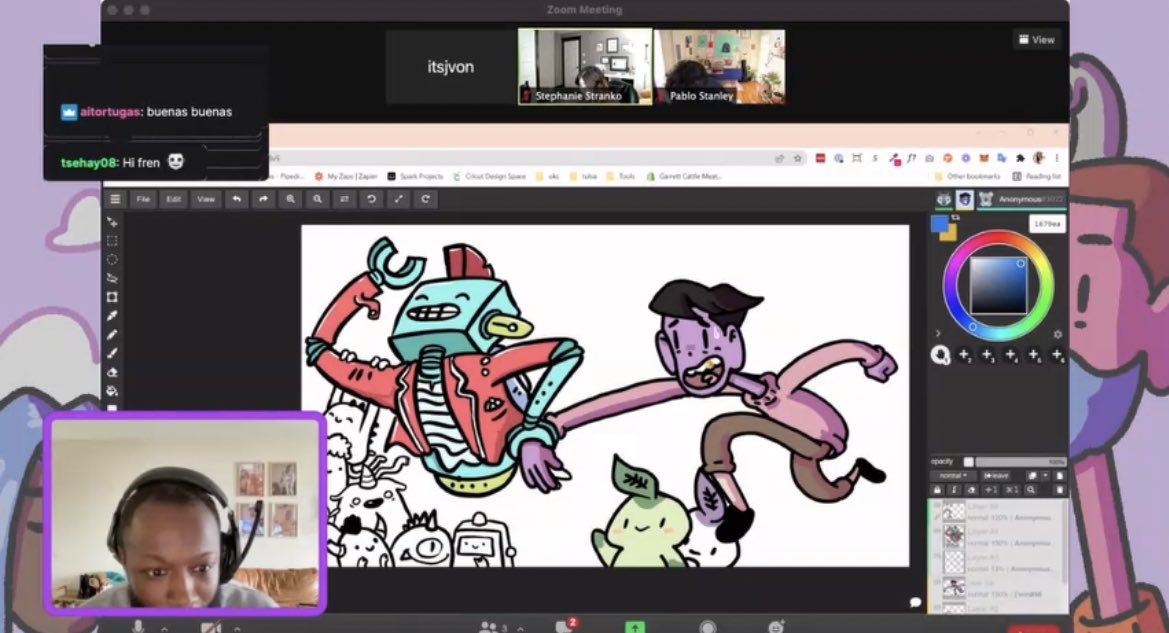Select the transform tool with square handles

click(113, 297)
